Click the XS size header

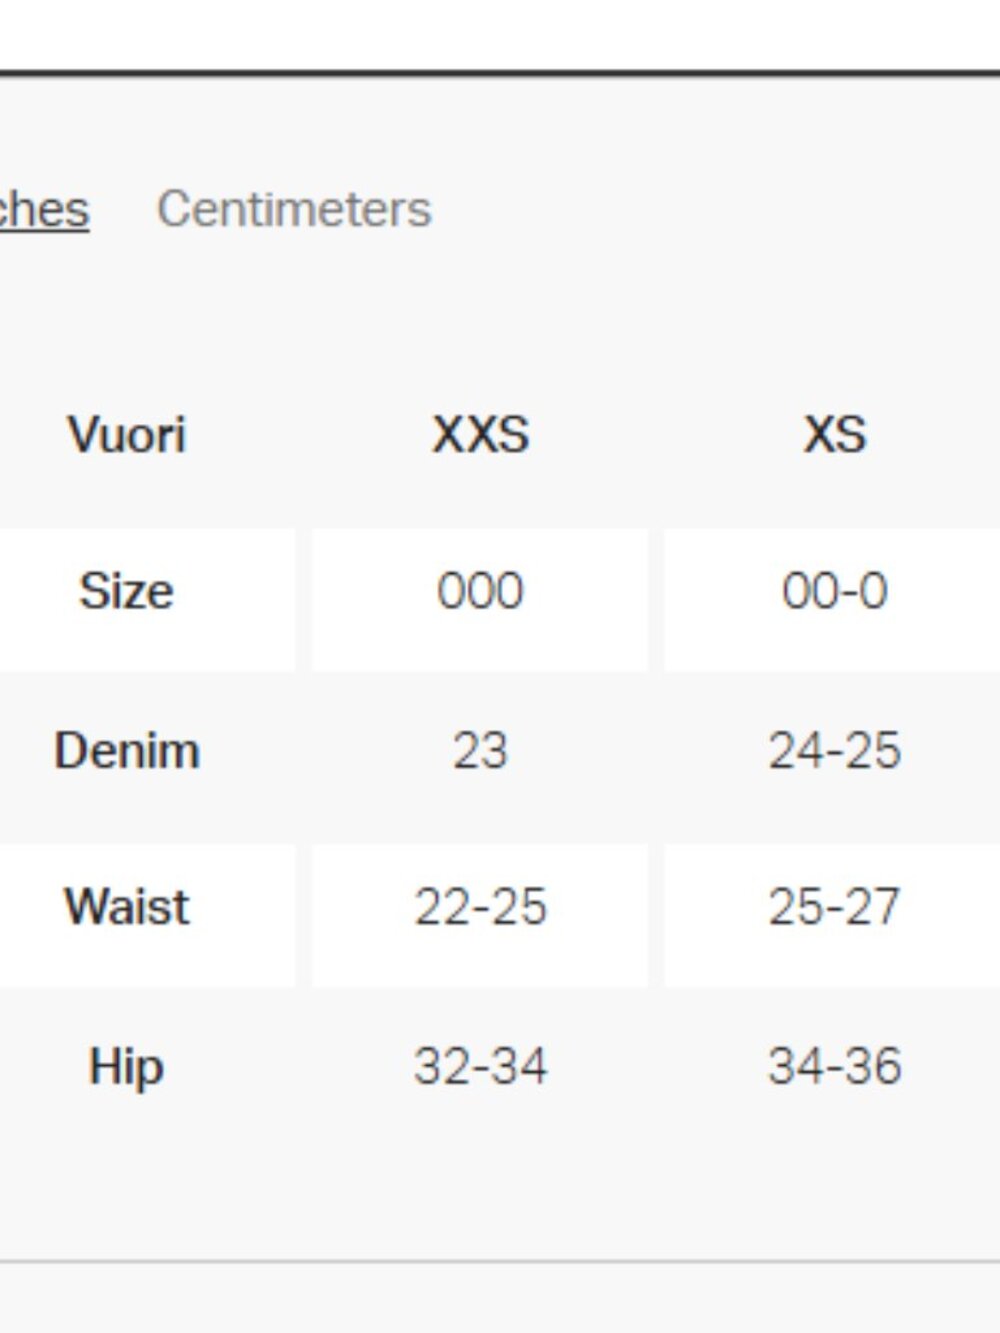pos(834,435)
